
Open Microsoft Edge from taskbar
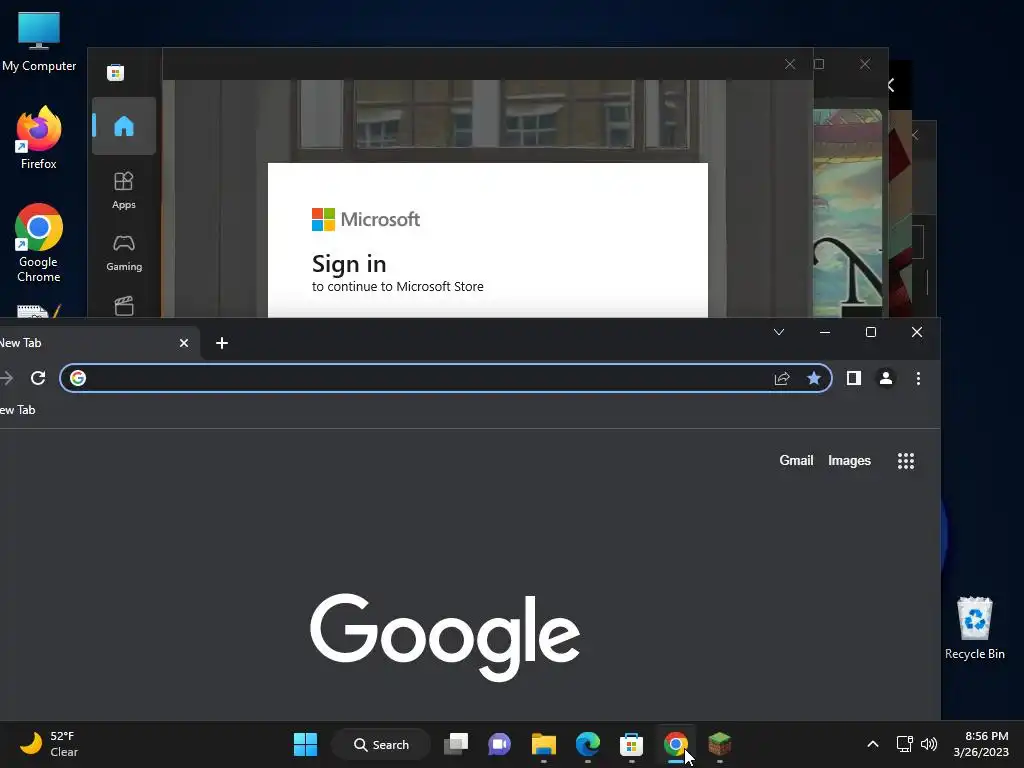[x=588, y=744]
